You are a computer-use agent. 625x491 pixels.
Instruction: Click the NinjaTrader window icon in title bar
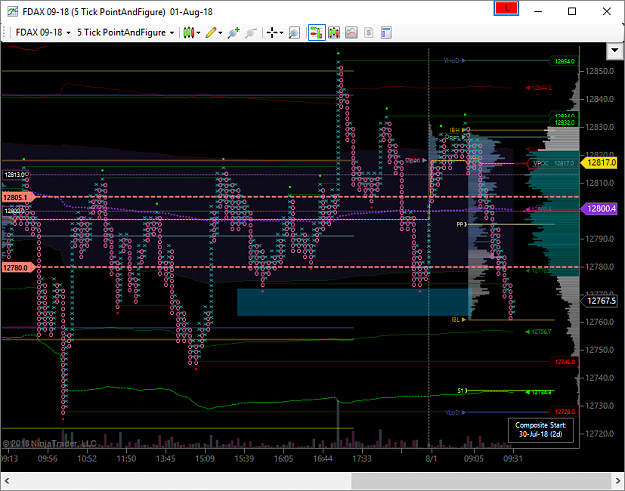tap(12, 12)
